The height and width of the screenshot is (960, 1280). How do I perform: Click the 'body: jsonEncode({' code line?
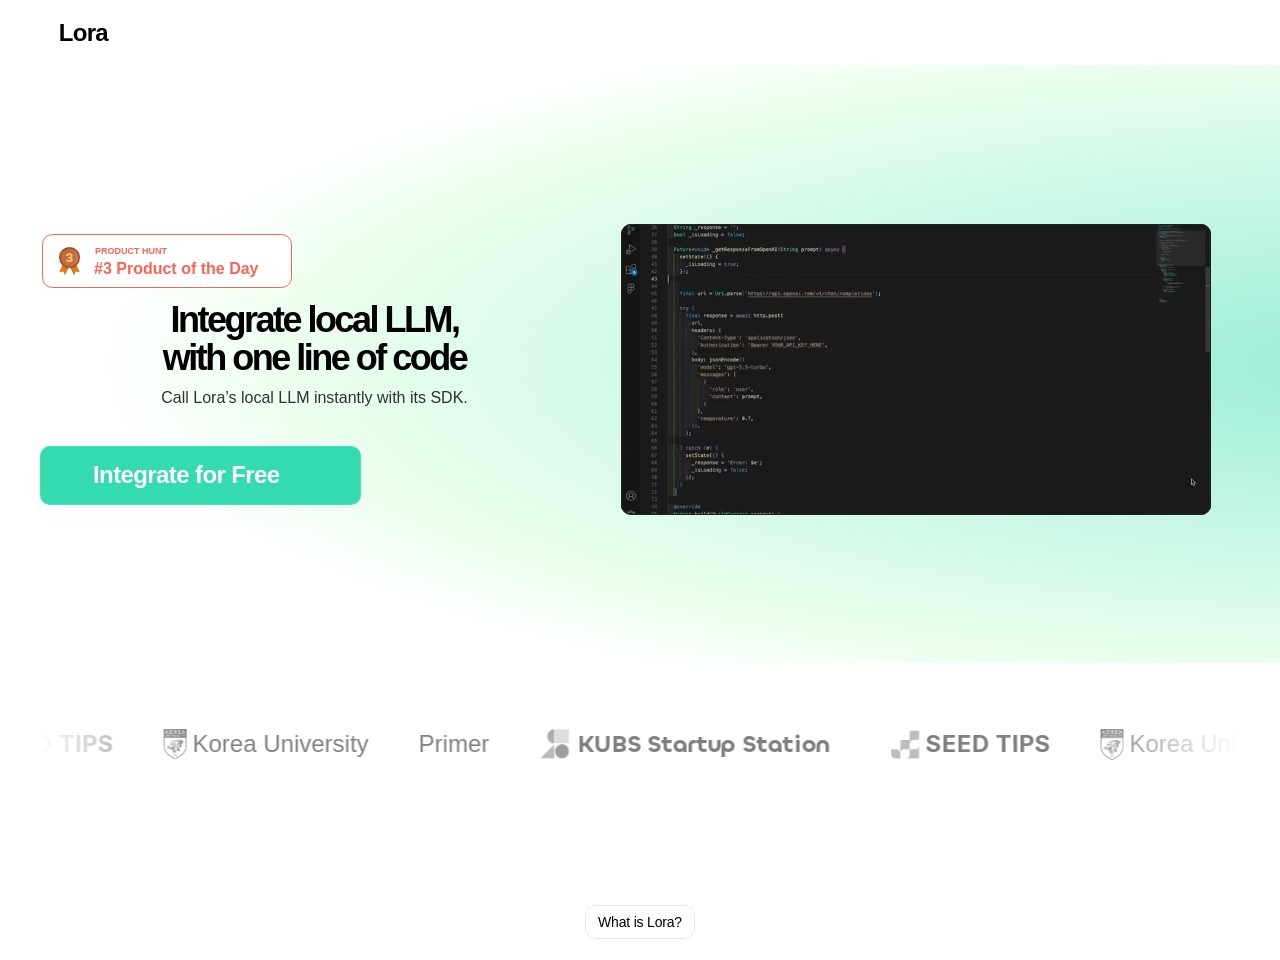[717, 359]
